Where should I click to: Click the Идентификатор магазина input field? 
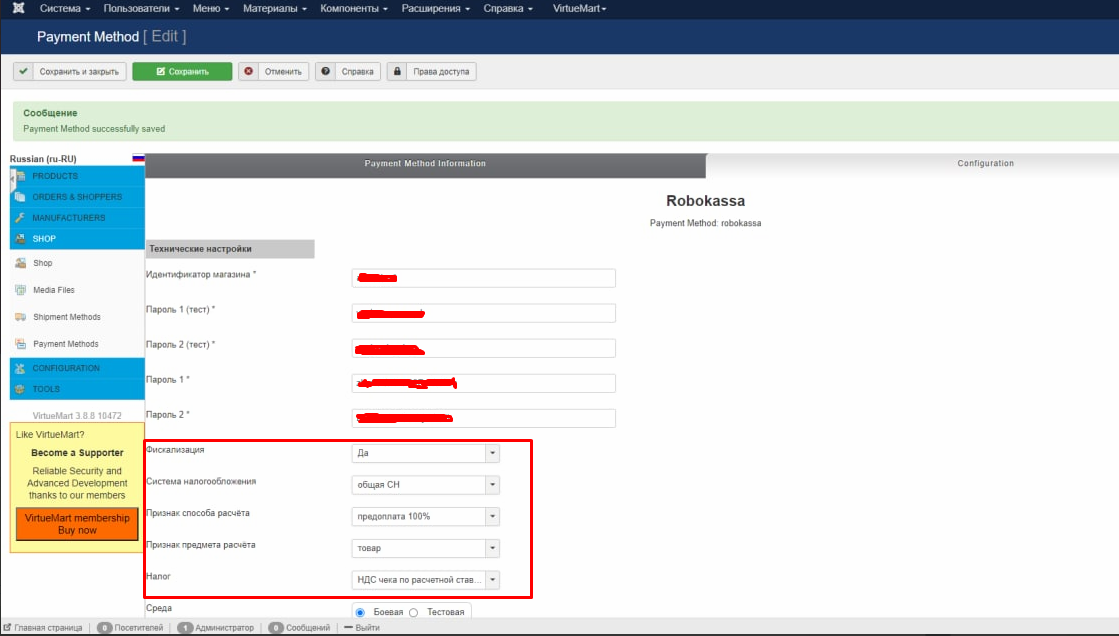click(x=484, y=278)
